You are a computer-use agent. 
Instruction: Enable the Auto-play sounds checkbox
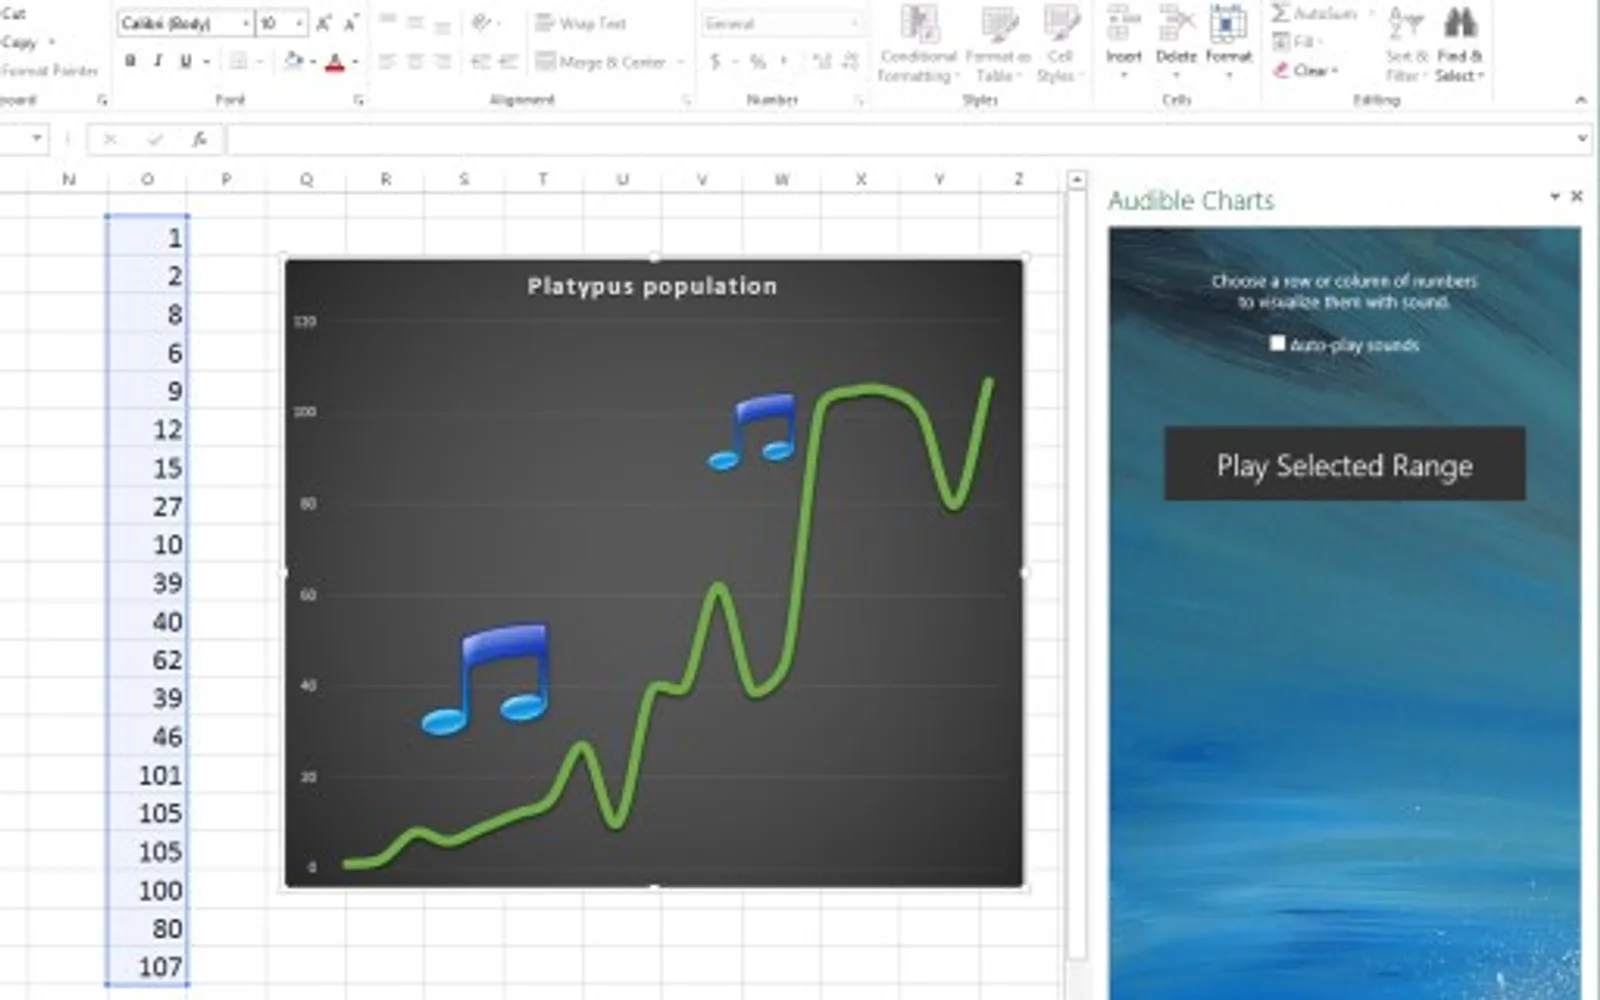1277,344
